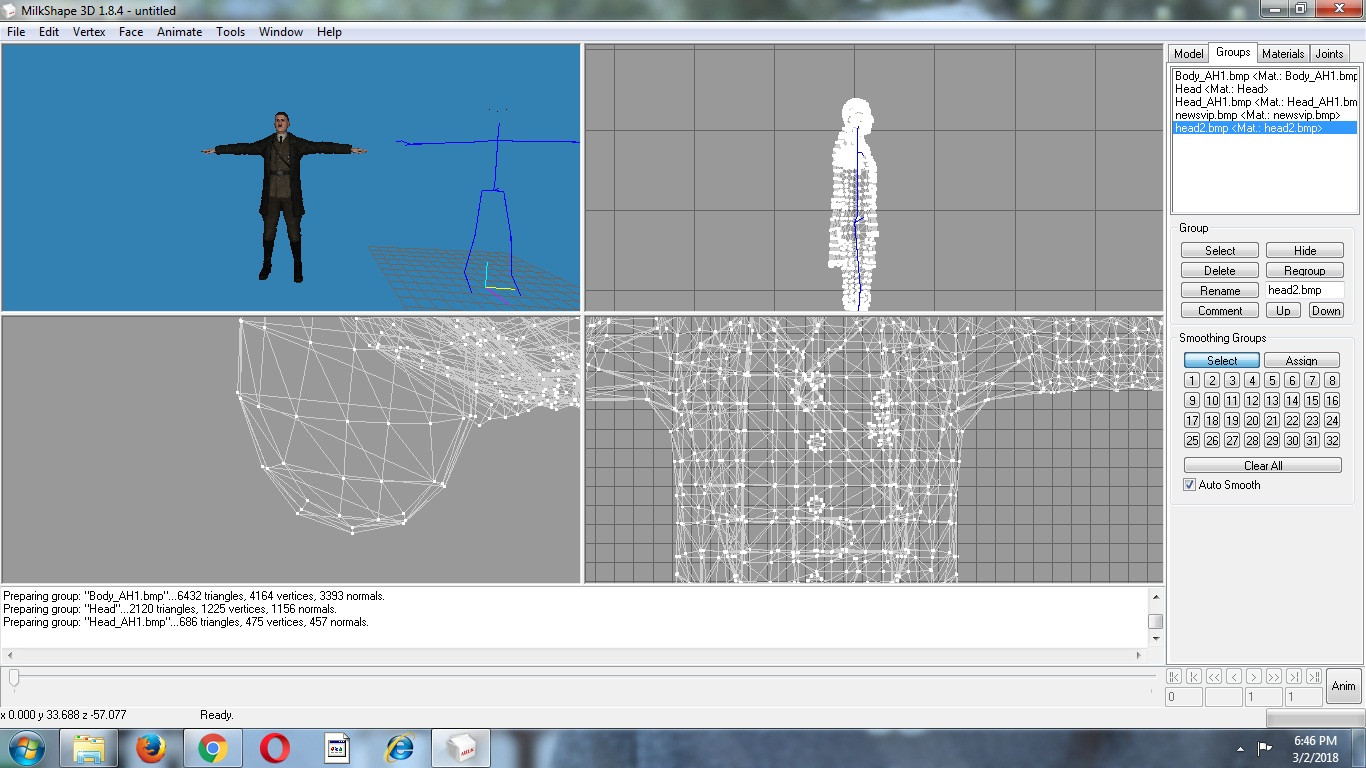Image resolution: width=1366 pixels, height=768 pixels.
Task: Step back one animation frame
Action: (1234, 677)
